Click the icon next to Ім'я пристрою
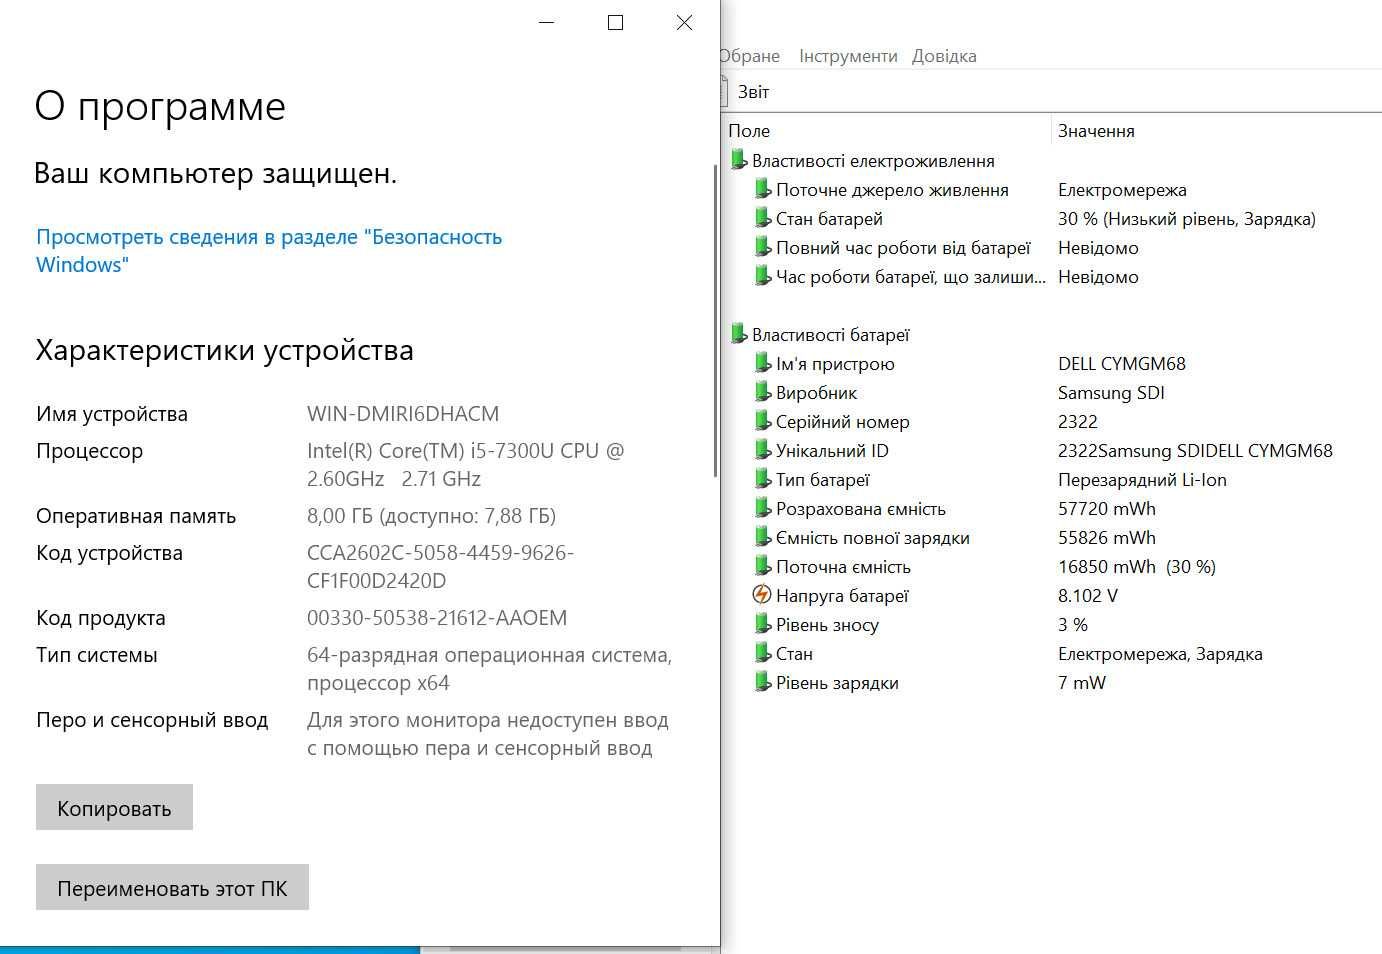The image size is (1382, 954). coord(763,363)
